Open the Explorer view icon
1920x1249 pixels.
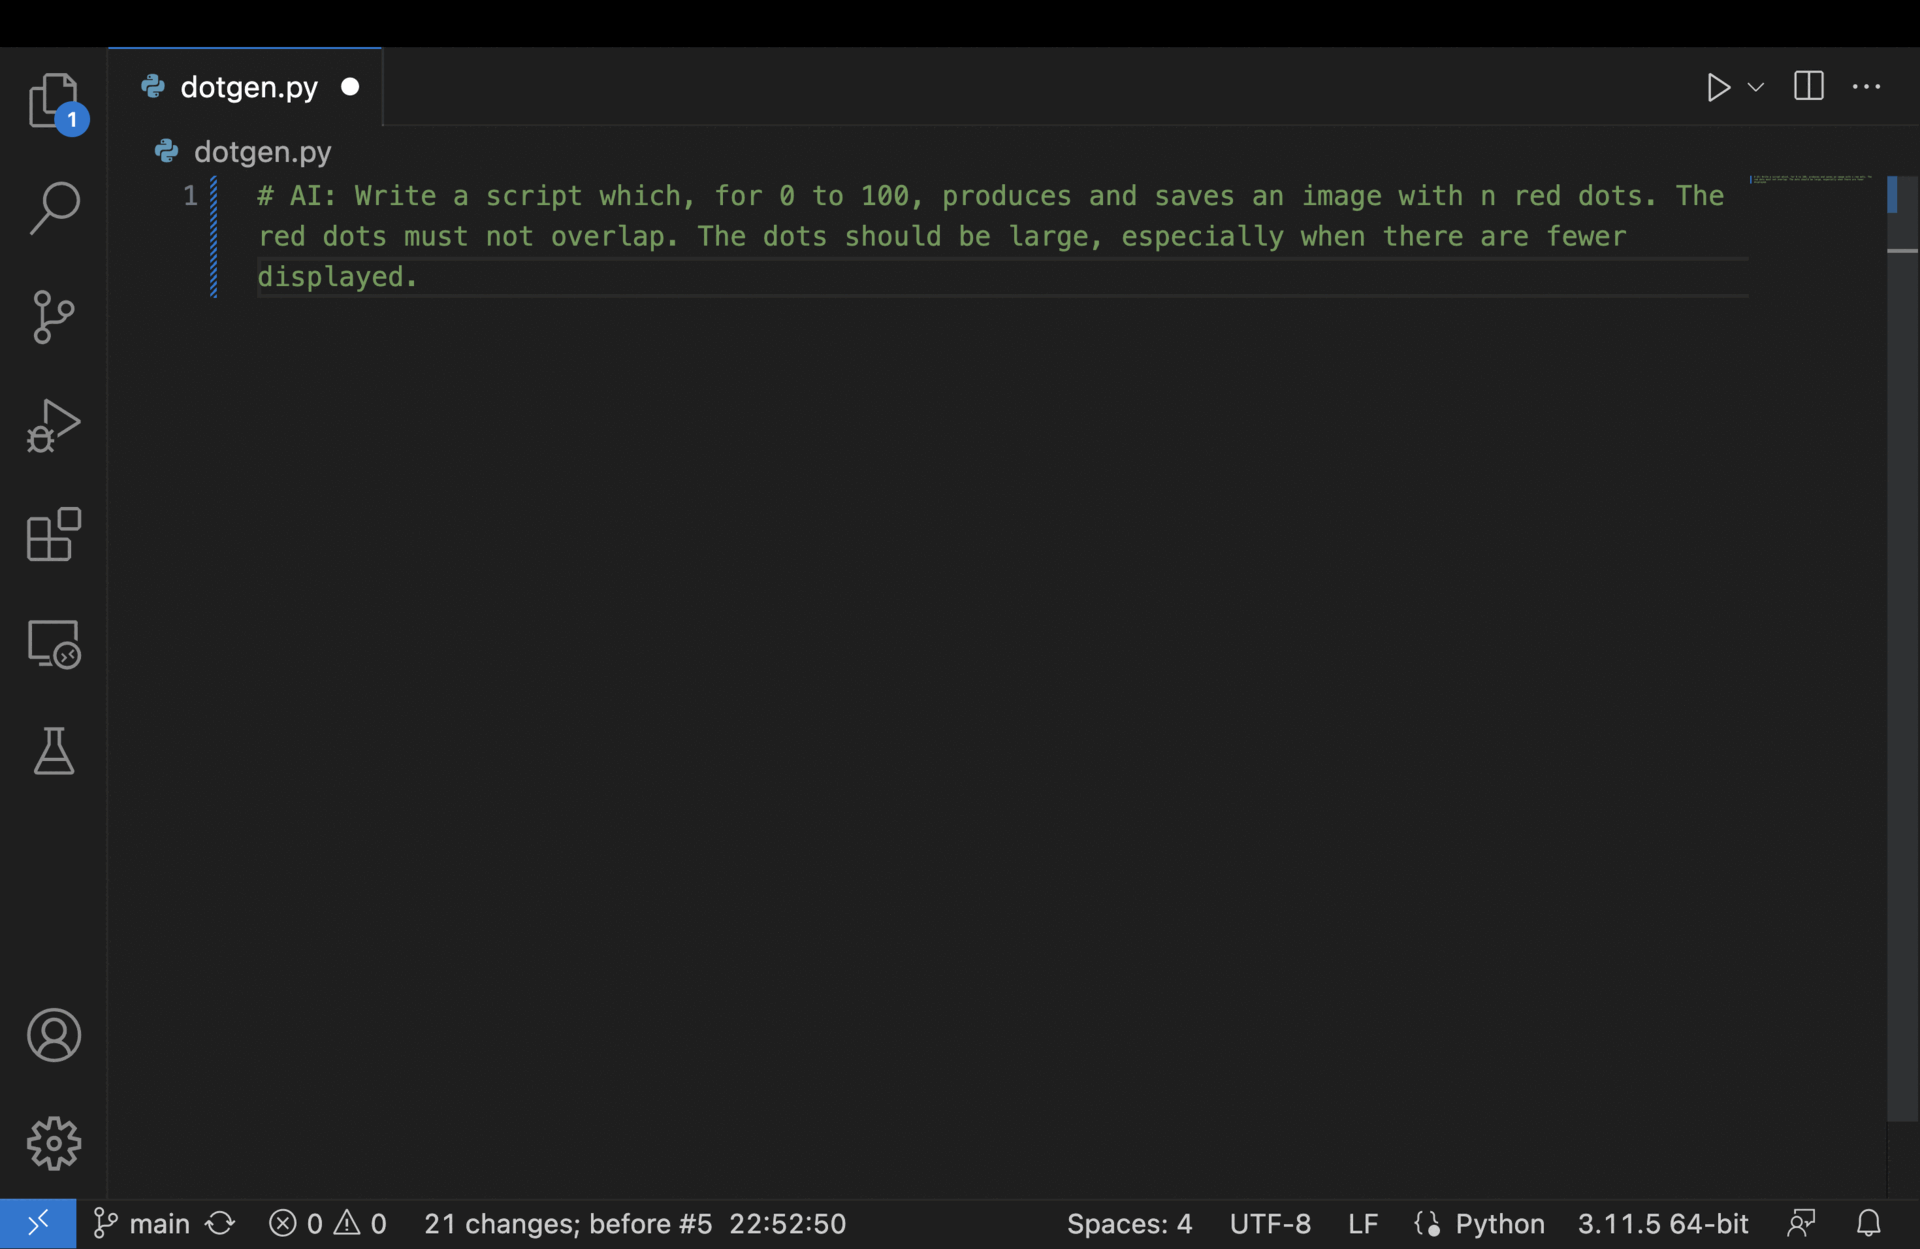pos(54,100)
